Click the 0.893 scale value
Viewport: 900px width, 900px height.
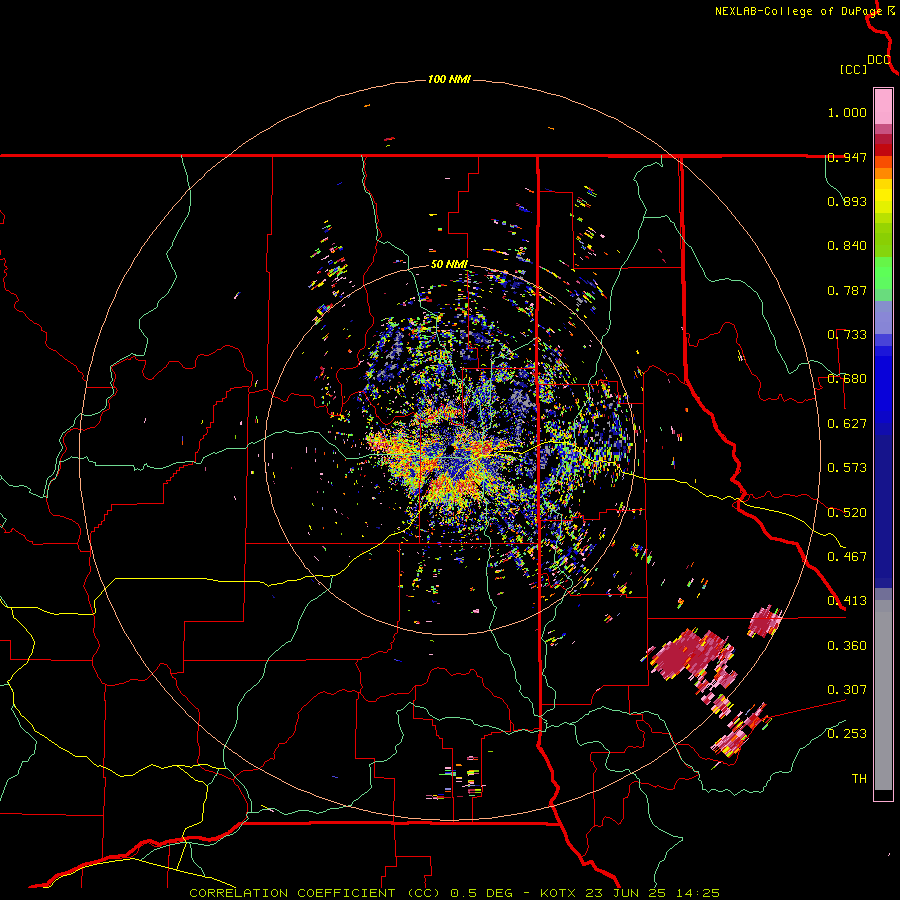click(x=847, y=201)
